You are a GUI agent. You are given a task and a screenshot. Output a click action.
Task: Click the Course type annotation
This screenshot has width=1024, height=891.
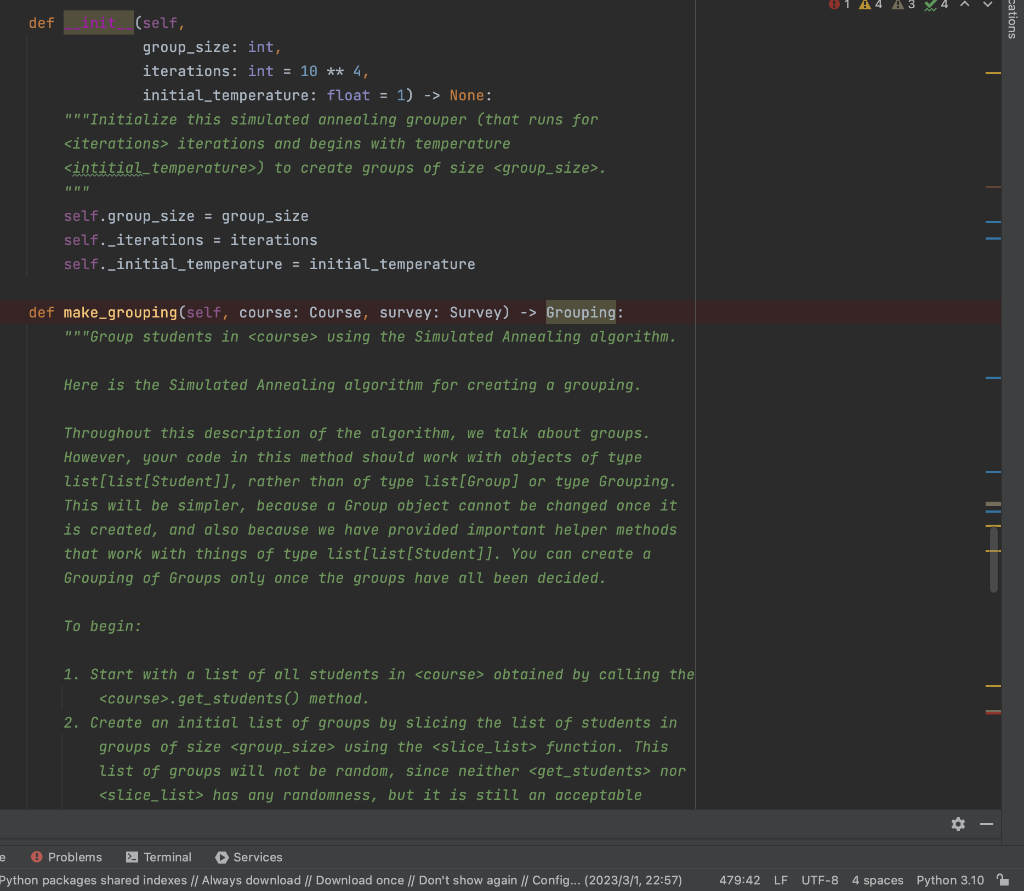coord(335,312)
